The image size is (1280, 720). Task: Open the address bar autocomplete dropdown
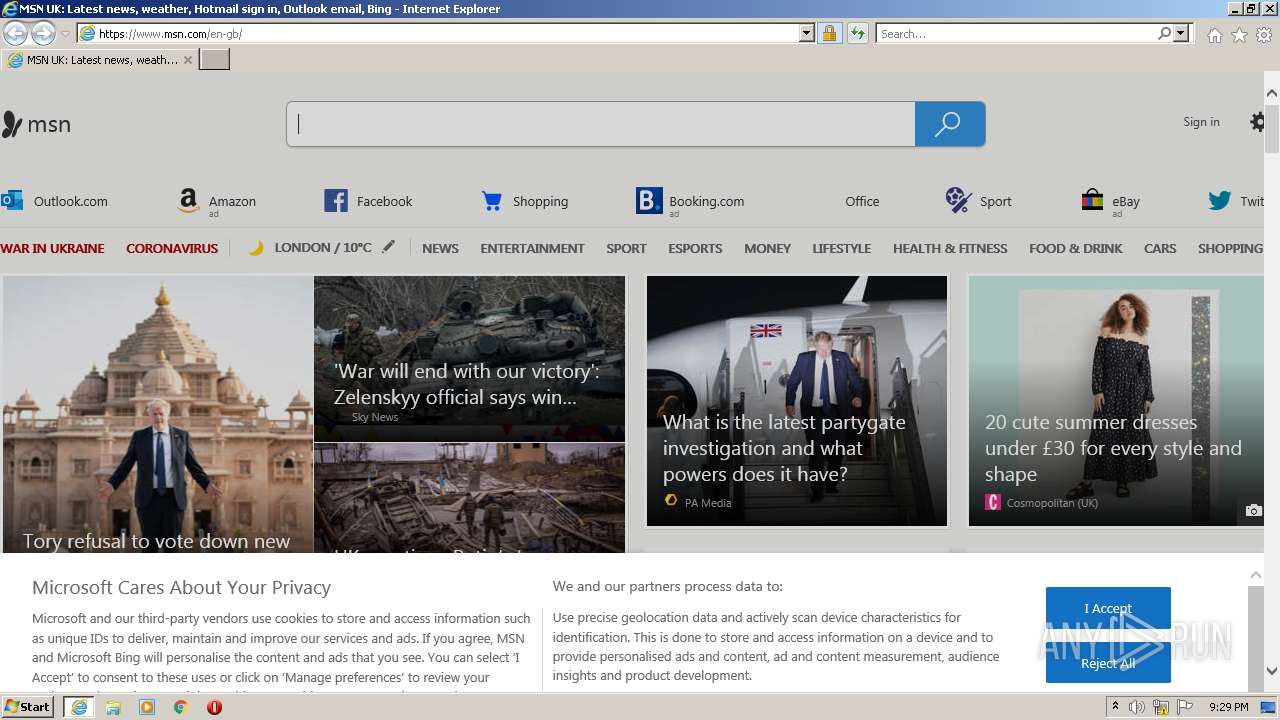point(807,33)
